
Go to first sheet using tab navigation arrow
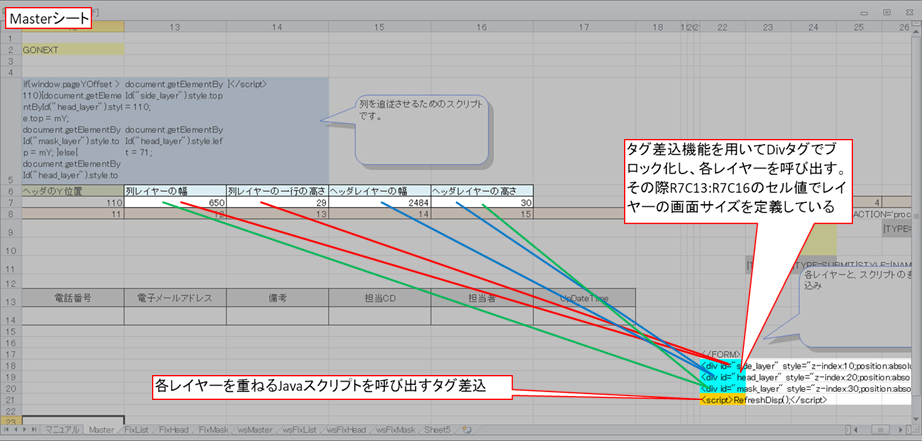click(x=6, y=430)
